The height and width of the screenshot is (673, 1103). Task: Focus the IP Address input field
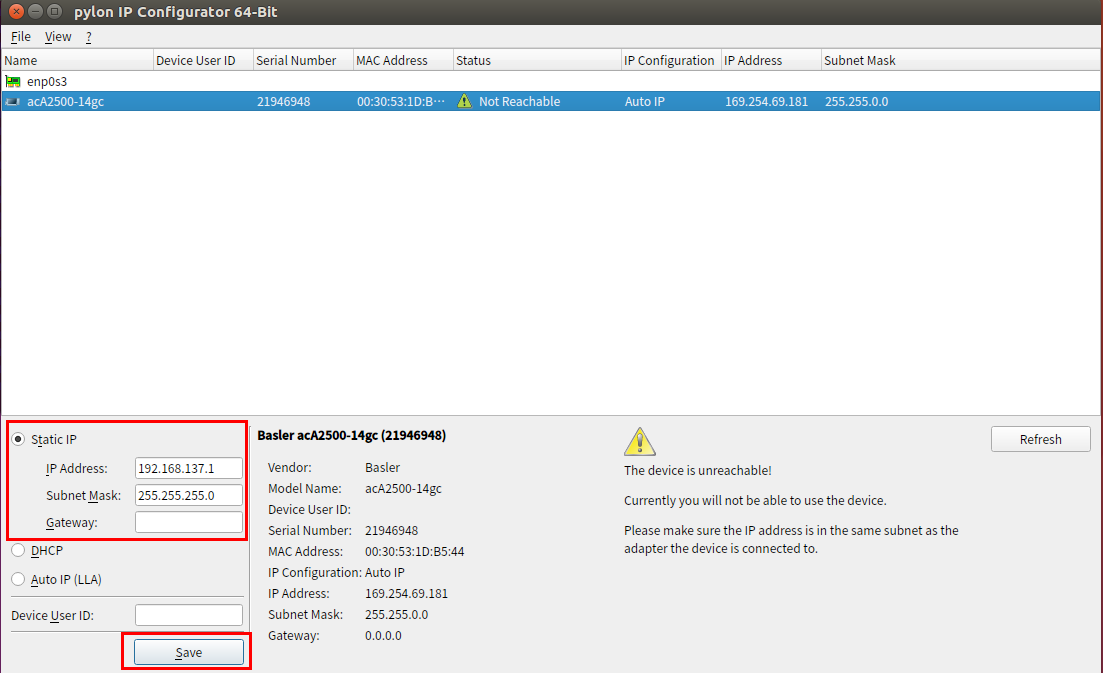tap(189, 468)
